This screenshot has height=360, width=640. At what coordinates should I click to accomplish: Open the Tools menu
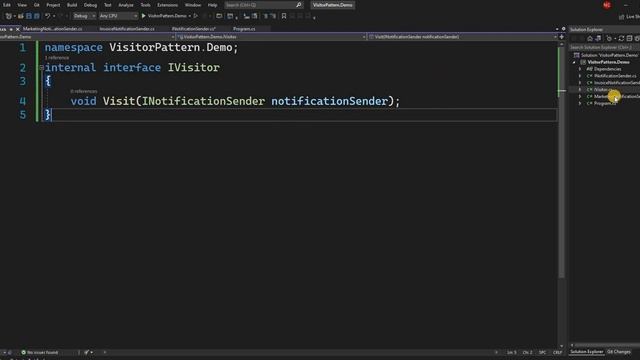point(145,5)
